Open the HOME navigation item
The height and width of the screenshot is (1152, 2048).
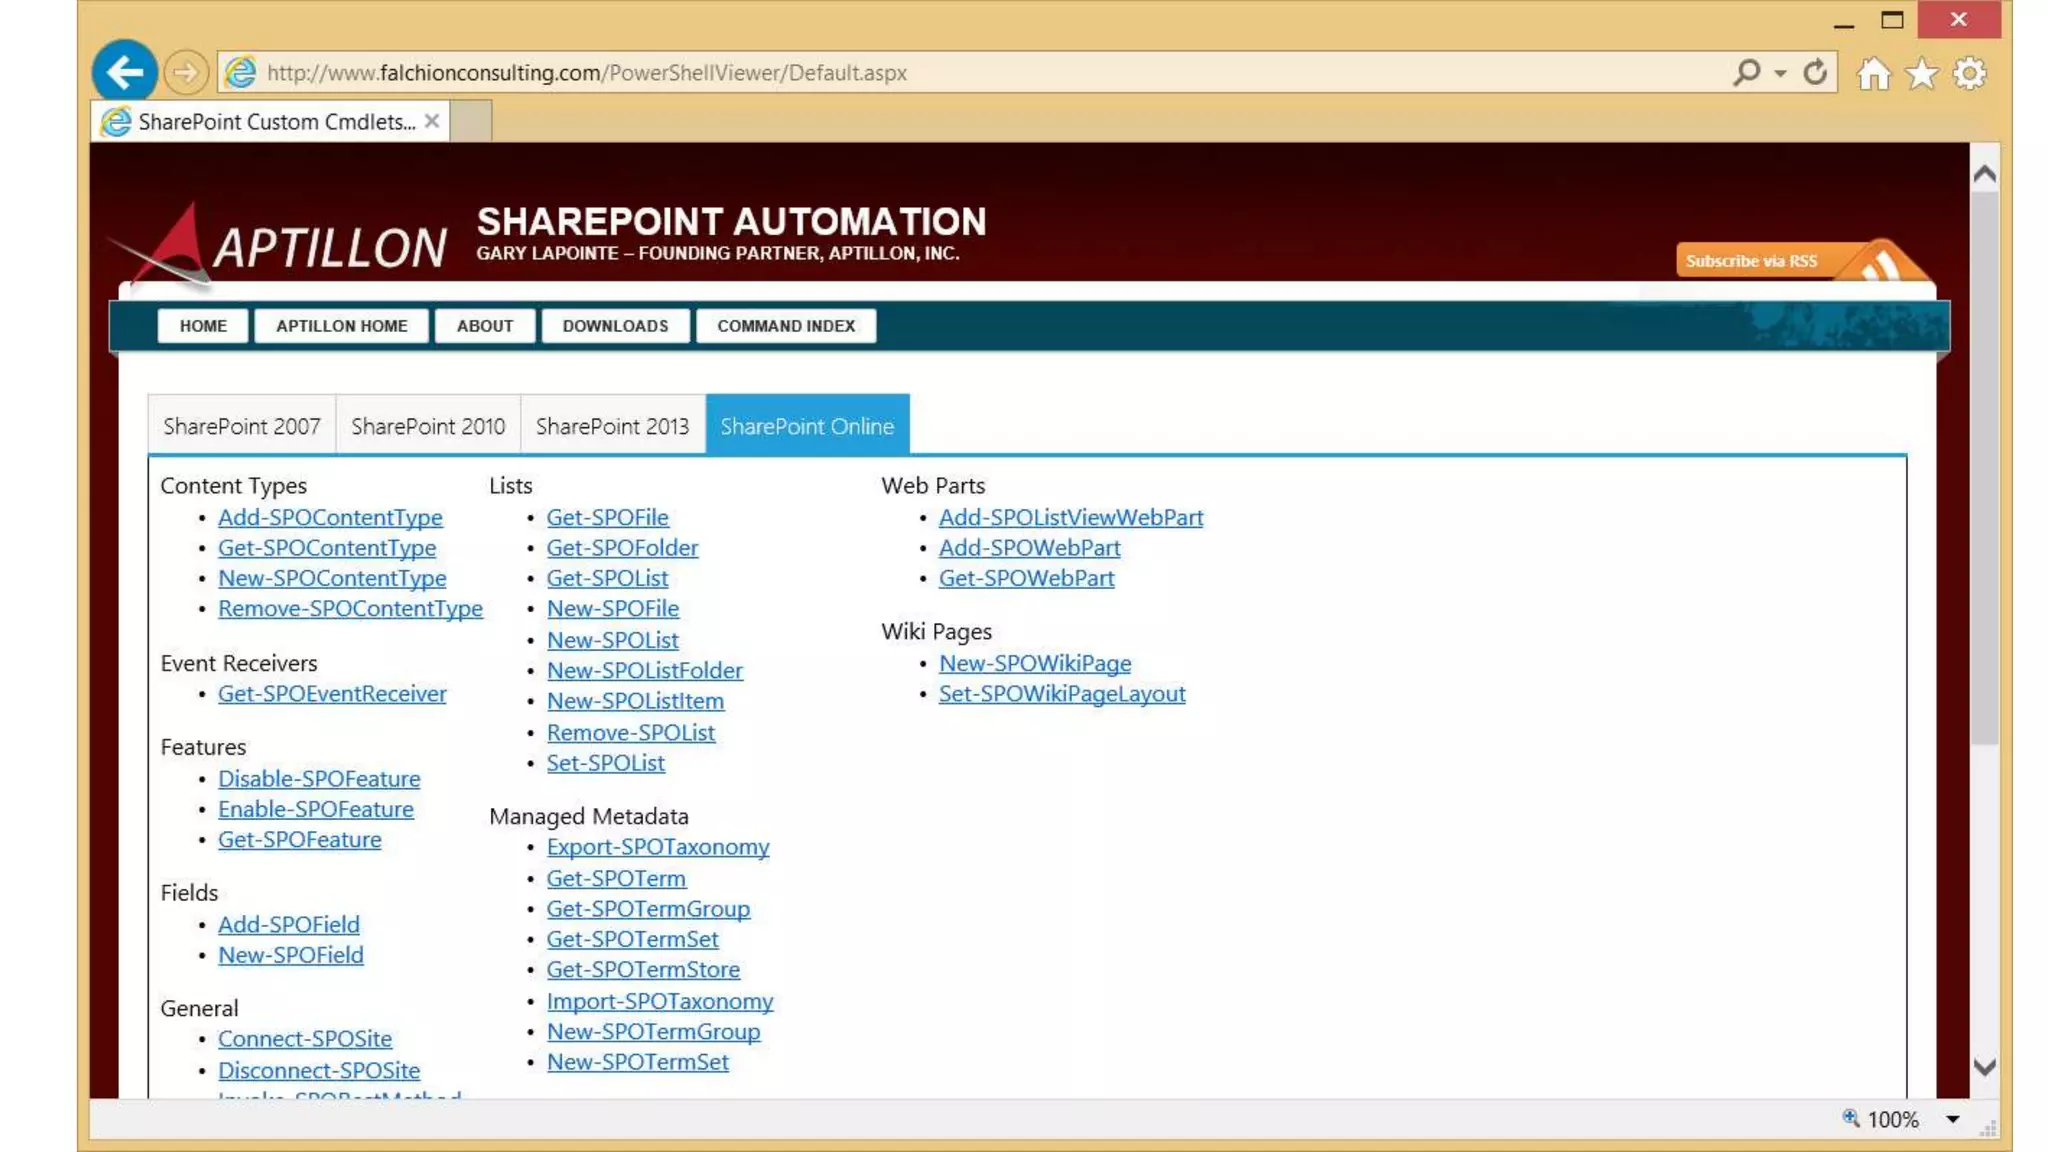tap(203, 326)
